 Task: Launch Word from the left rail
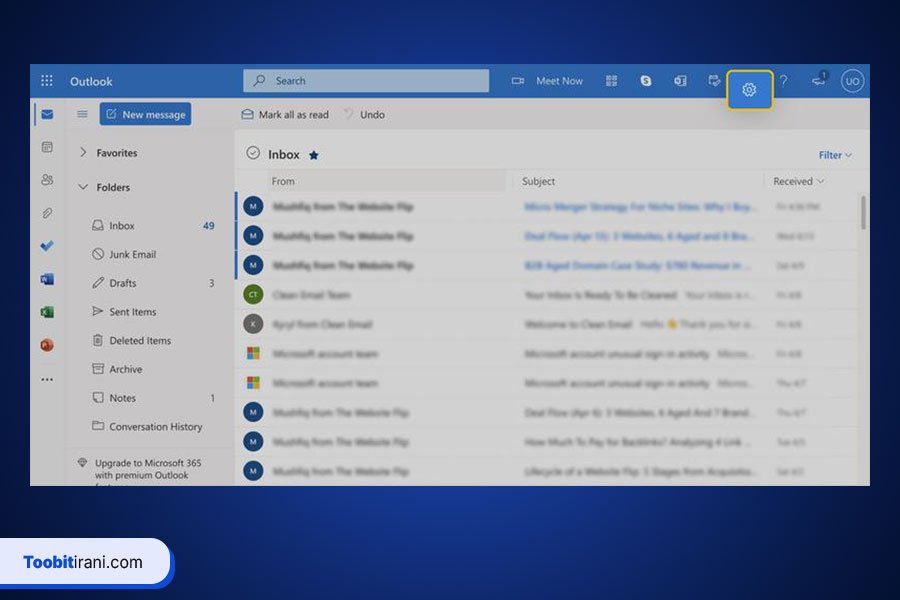click(x=47, y=279)
